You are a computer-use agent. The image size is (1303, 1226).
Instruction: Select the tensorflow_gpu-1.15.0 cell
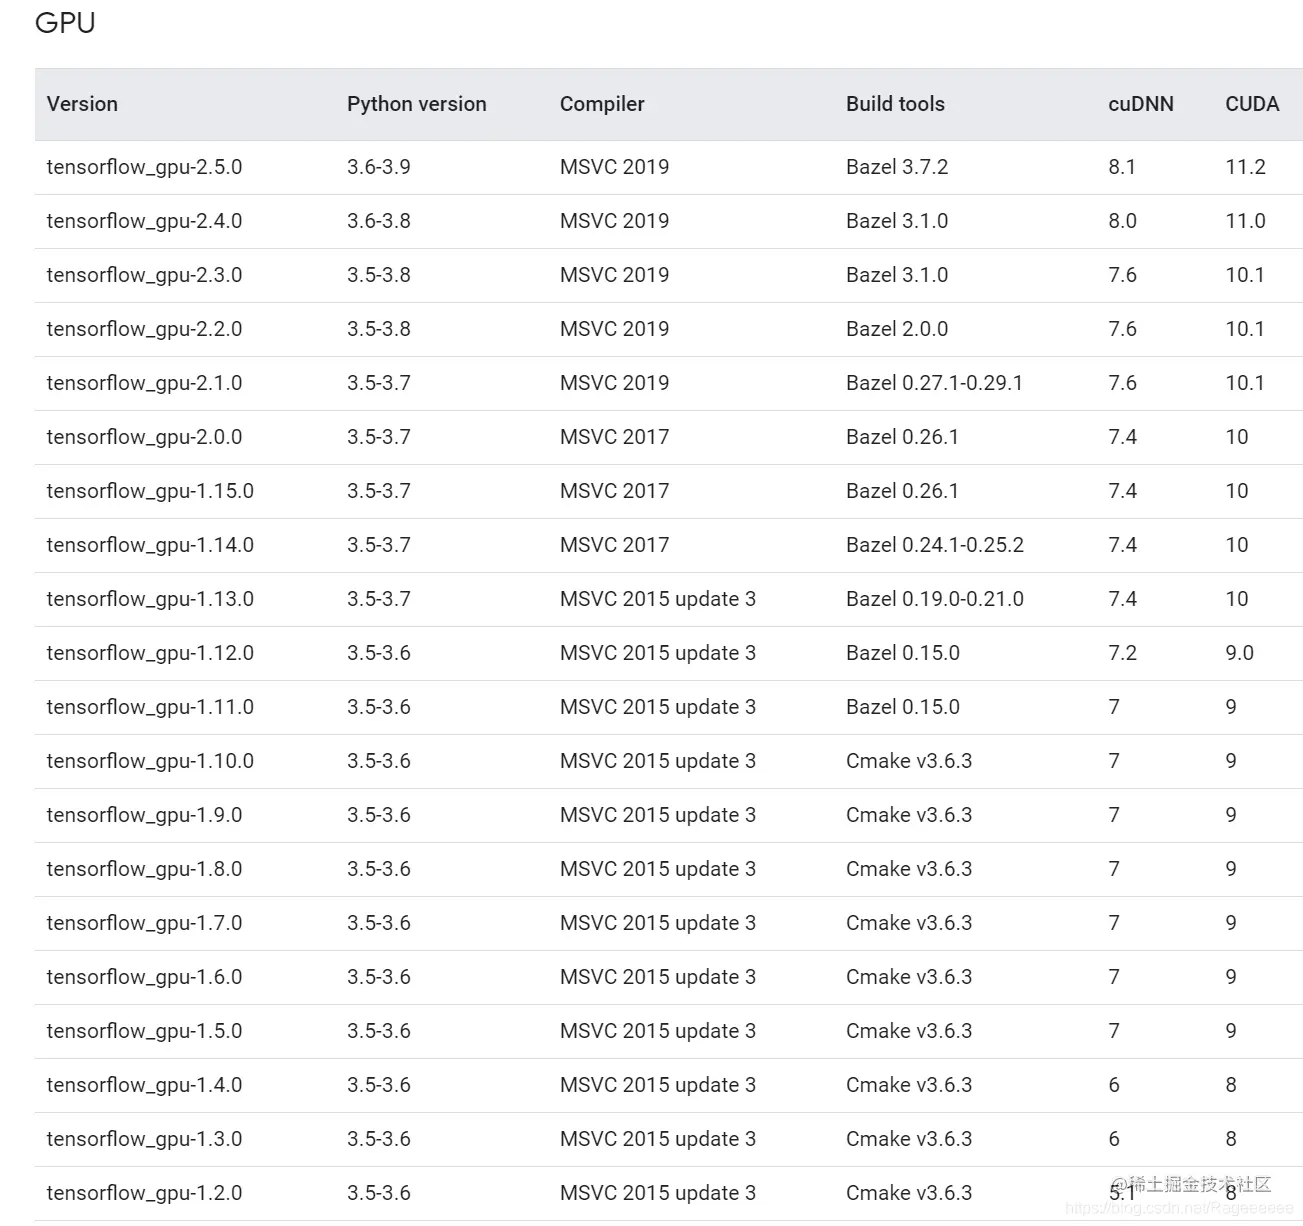click(x=150, y=491)
